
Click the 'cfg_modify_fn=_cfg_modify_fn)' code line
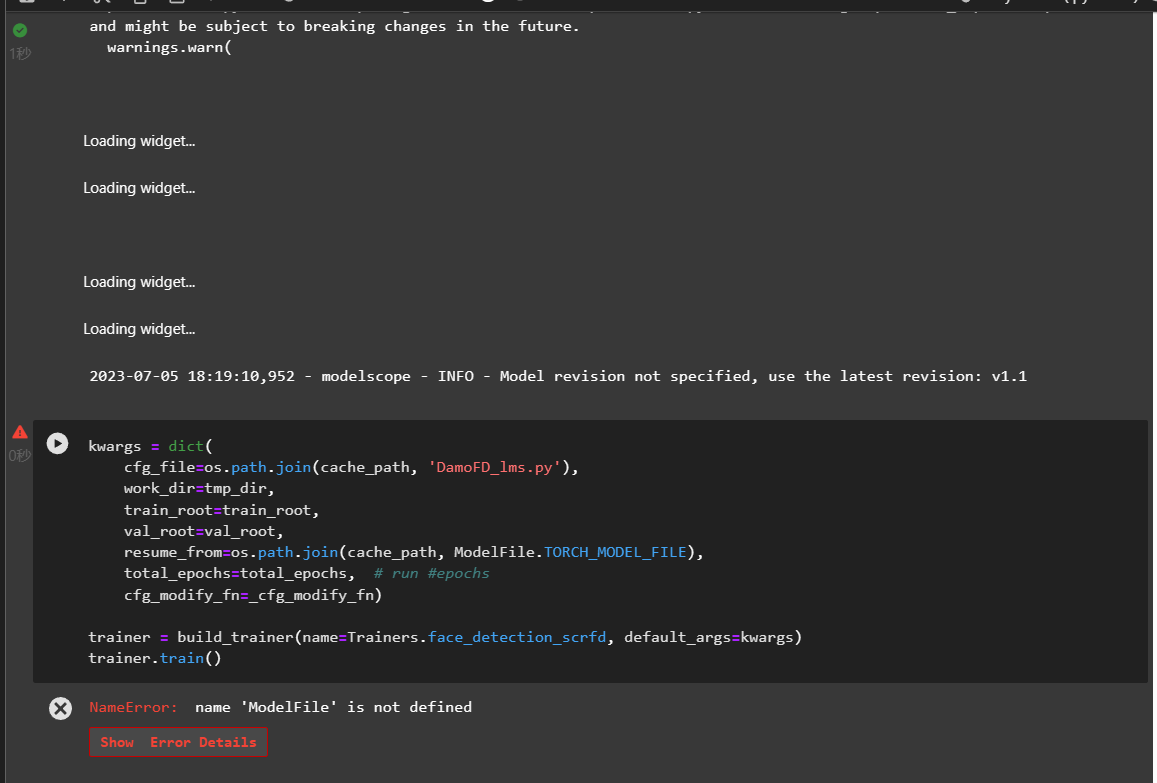[x=253, y=595]
